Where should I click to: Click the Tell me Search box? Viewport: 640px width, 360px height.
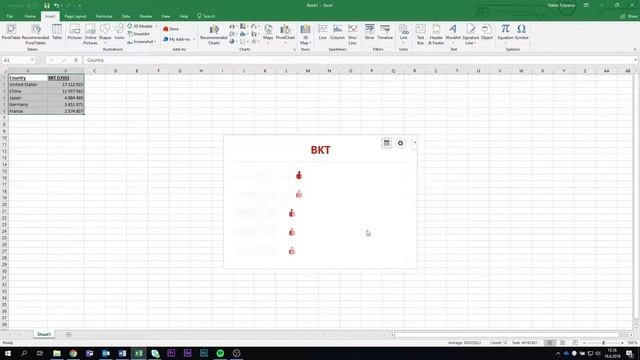pyautogui.click(x=206, y=16)
